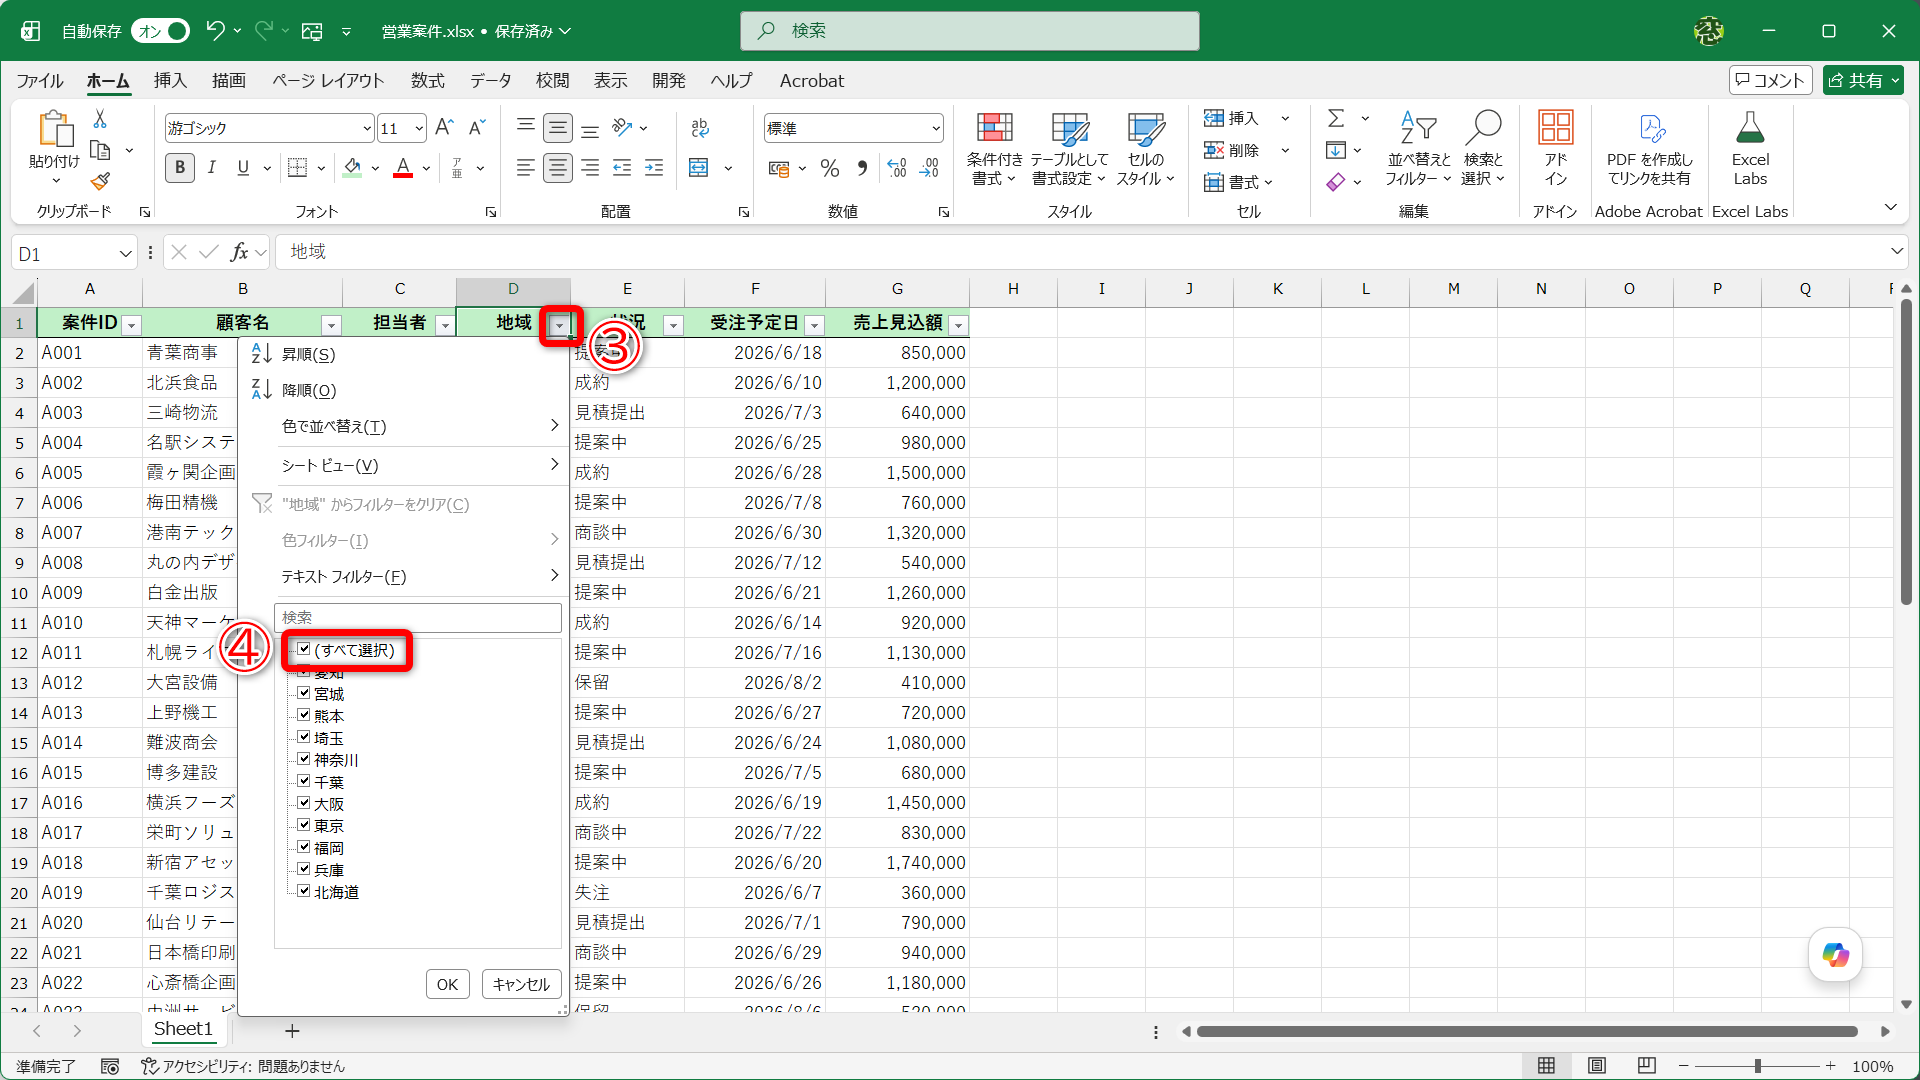Click the Add-ins (アドイン) icon

(1555, 149)
